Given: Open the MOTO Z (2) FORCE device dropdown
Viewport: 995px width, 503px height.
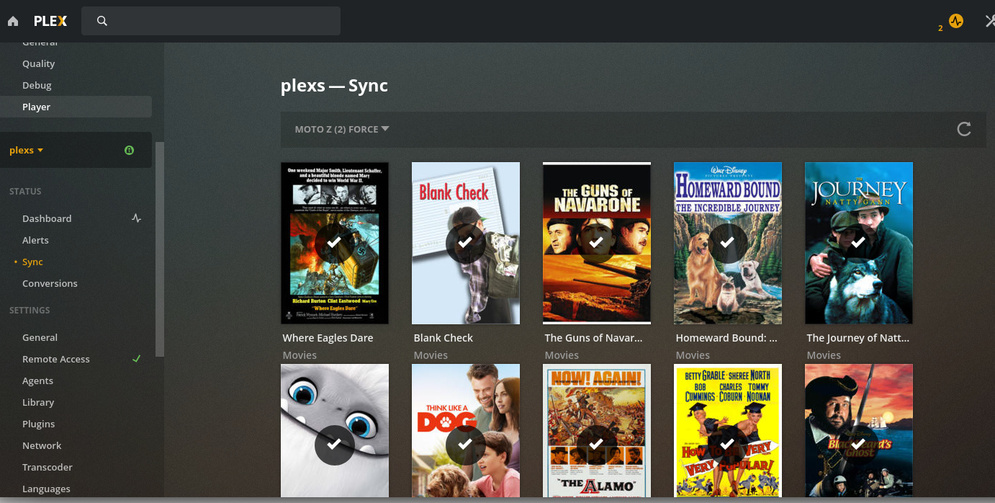Looking at the screenshot, I should click(x=342, y=129).
